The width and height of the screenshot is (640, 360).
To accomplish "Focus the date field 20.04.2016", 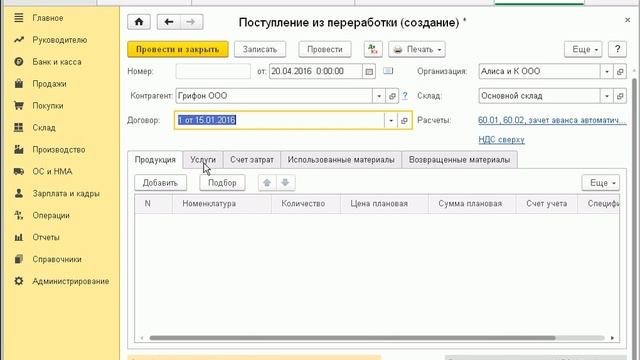I will pos(316,71).
